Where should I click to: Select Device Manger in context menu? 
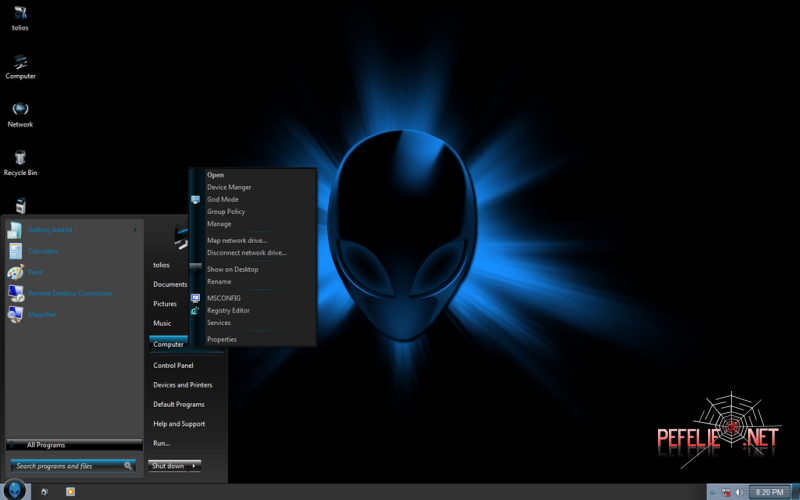pyautogui.click(x=229, y=187)
